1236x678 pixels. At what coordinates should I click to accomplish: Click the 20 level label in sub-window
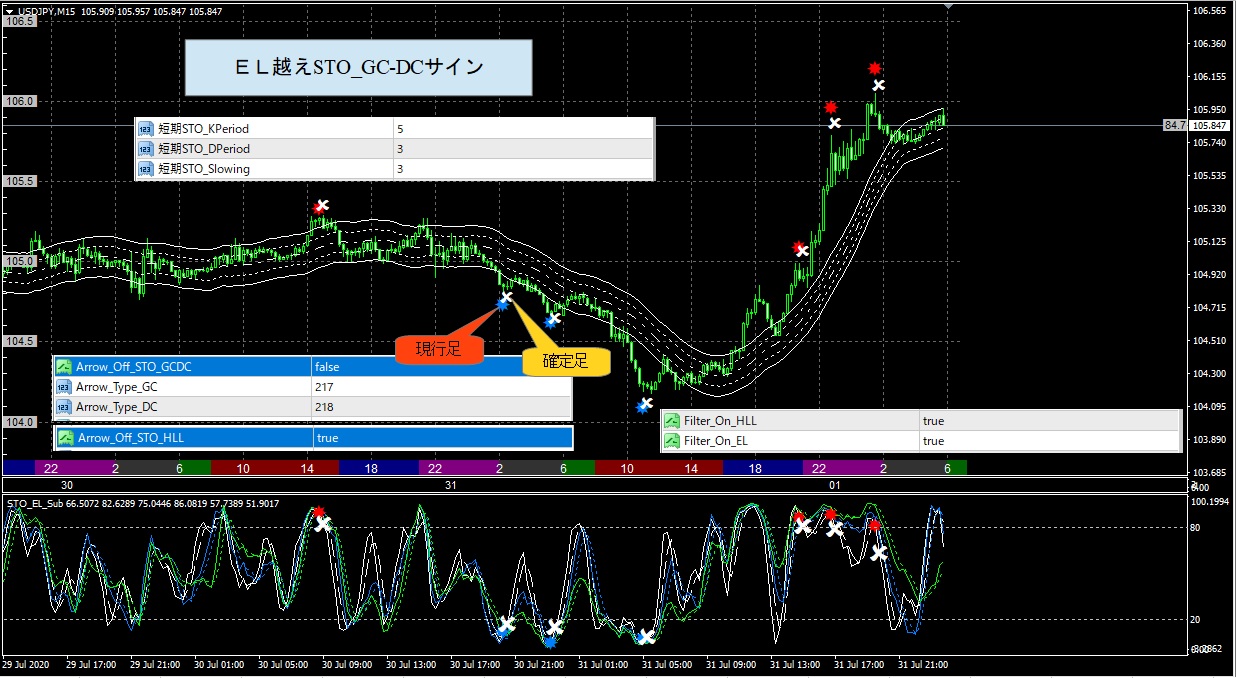pyautogui.click(x=1195, y=620)
